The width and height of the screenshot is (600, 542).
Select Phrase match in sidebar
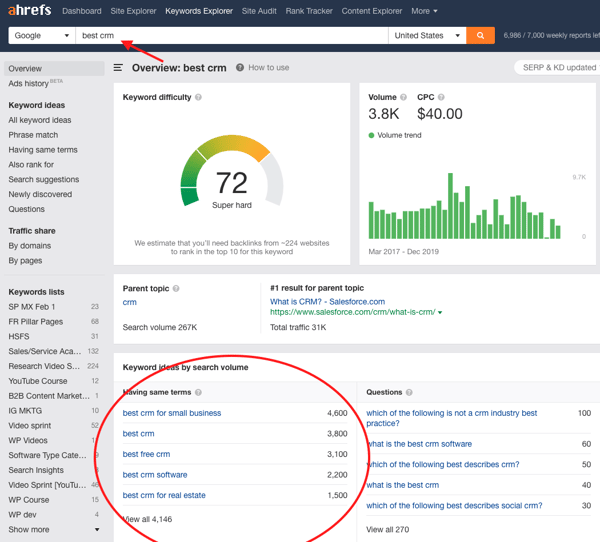tap(33, 135)
